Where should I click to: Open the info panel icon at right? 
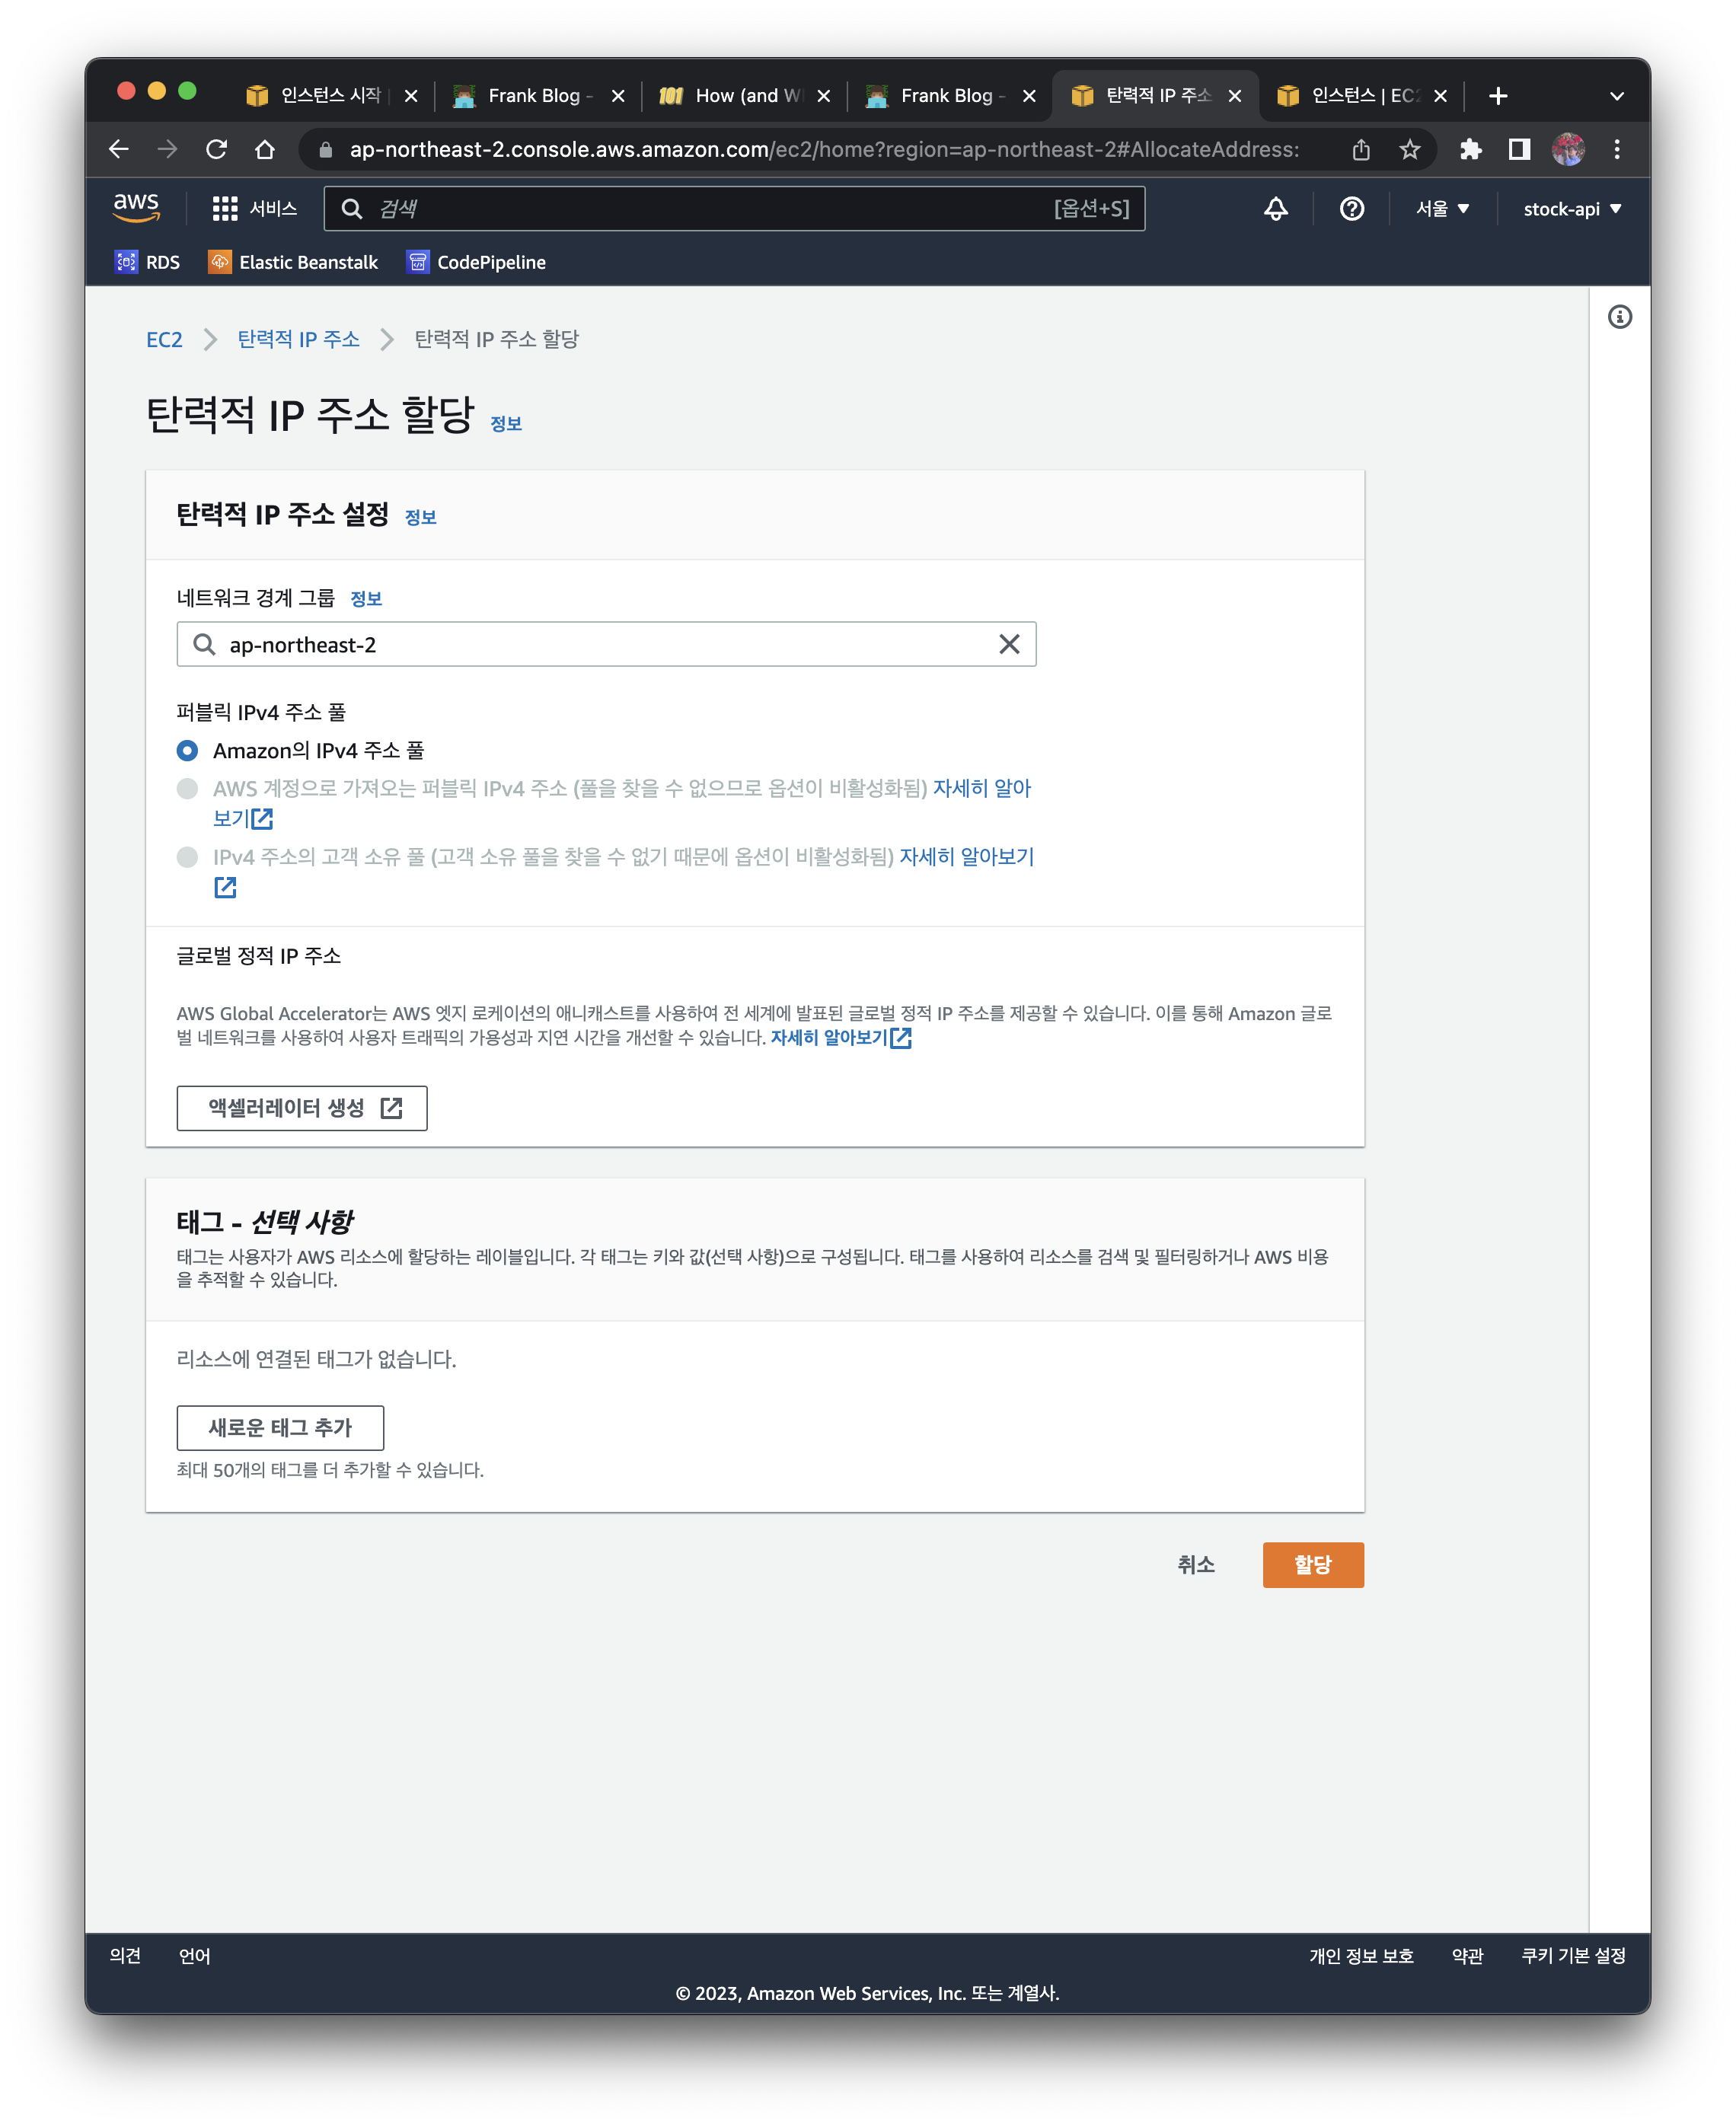pos(1619,317)
